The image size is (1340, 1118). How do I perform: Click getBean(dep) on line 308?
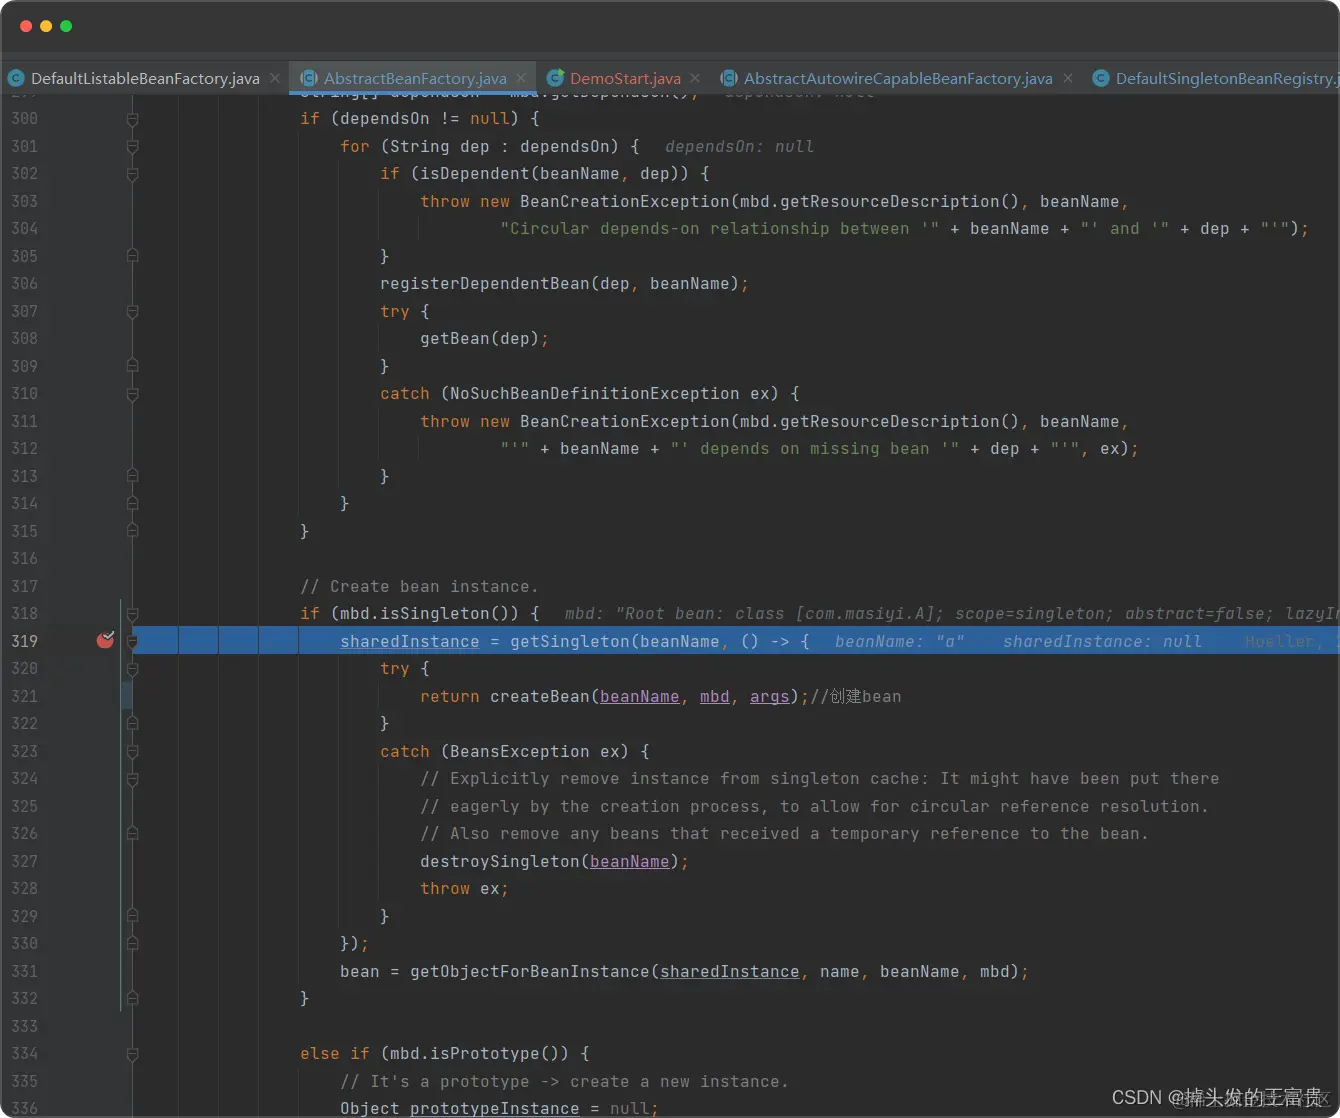pos(480,338)
